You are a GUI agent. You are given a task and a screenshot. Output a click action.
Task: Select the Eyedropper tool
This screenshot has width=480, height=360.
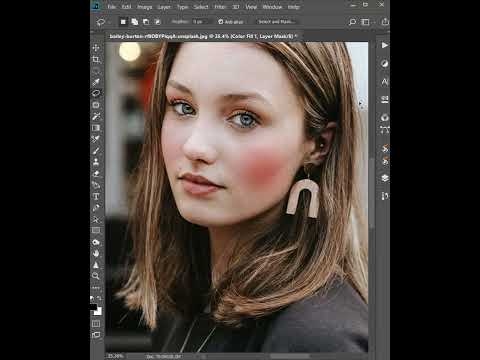96,82
